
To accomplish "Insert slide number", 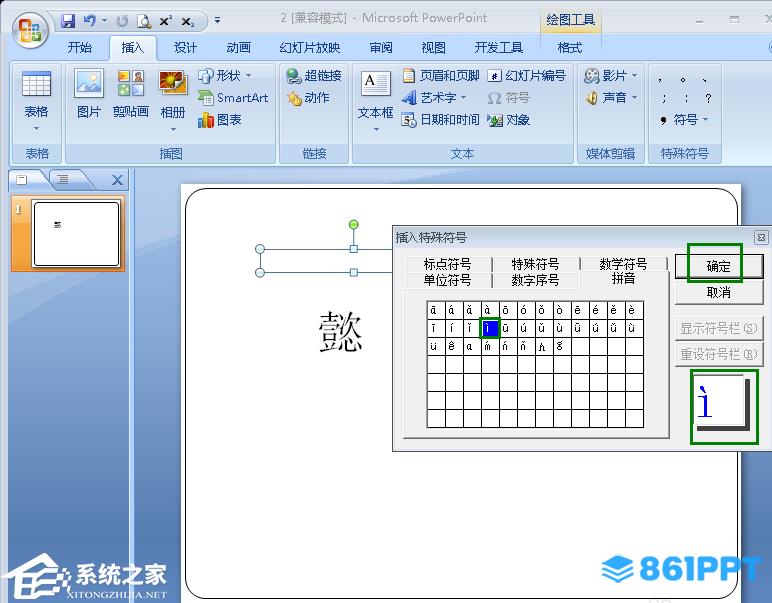I will [x=526, y=75].
